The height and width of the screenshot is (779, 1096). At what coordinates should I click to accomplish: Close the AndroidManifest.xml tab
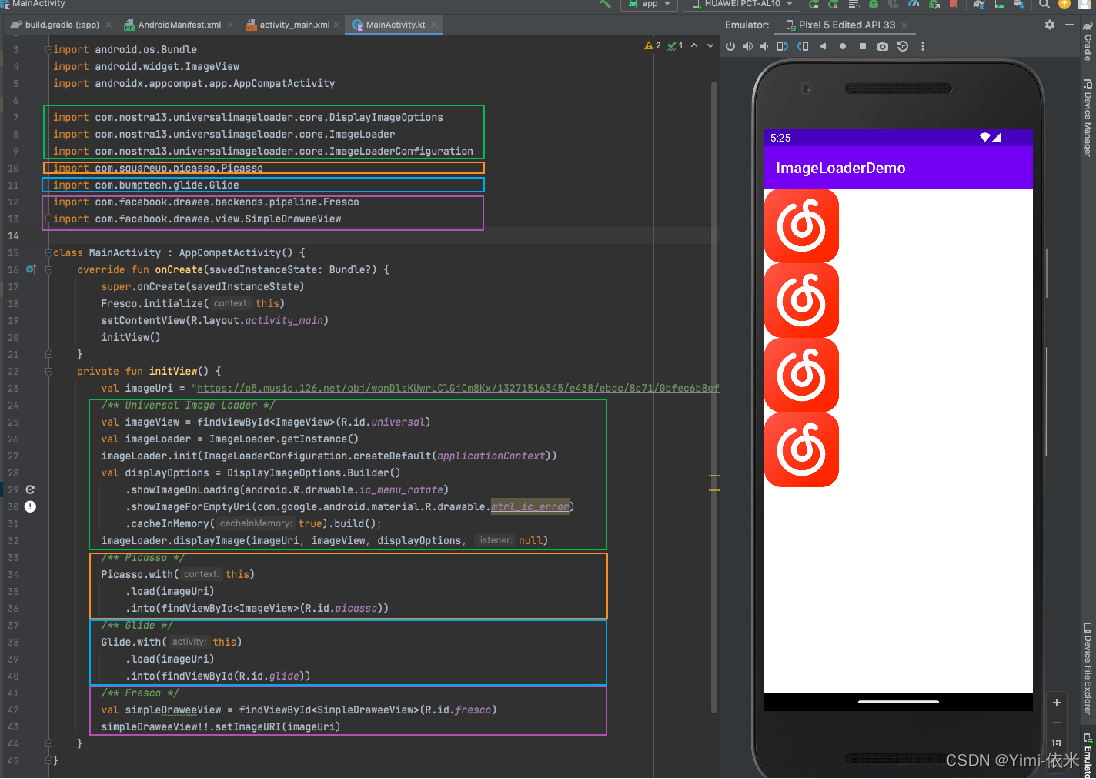[x=231, y=24]
